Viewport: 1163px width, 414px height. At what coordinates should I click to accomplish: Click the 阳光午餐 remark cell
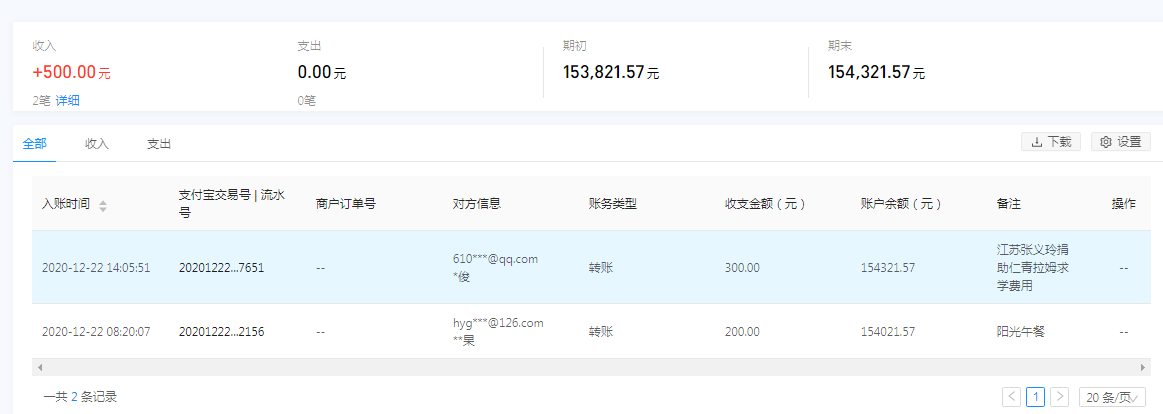1021,332
